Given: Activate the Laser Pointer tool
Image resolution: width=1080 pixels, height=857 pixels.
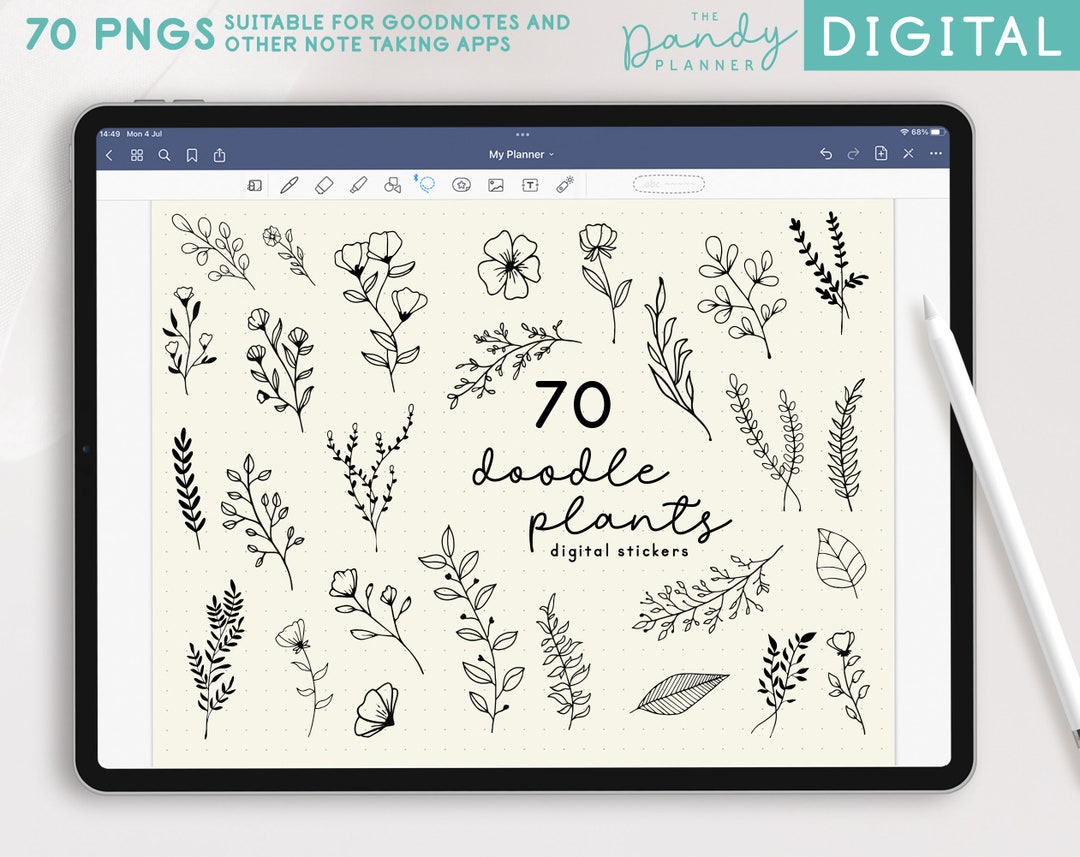Looking at the screenshot, I should point(564,186).
